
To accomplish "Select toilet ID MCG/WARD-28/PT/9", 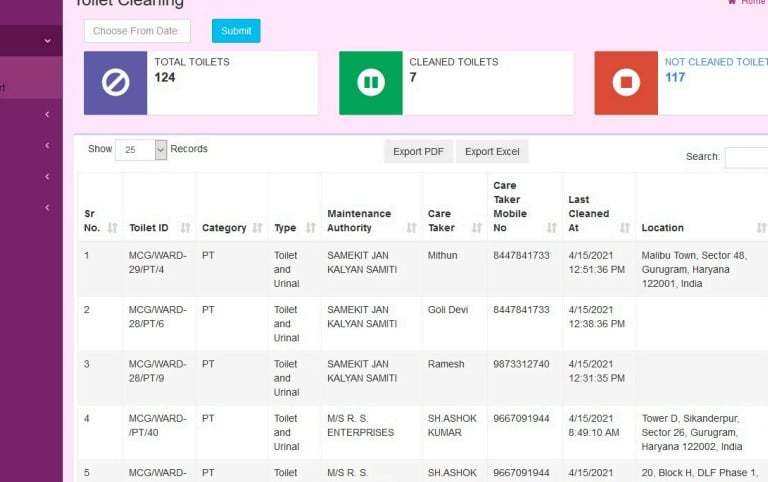I will [x=158, y=371].
